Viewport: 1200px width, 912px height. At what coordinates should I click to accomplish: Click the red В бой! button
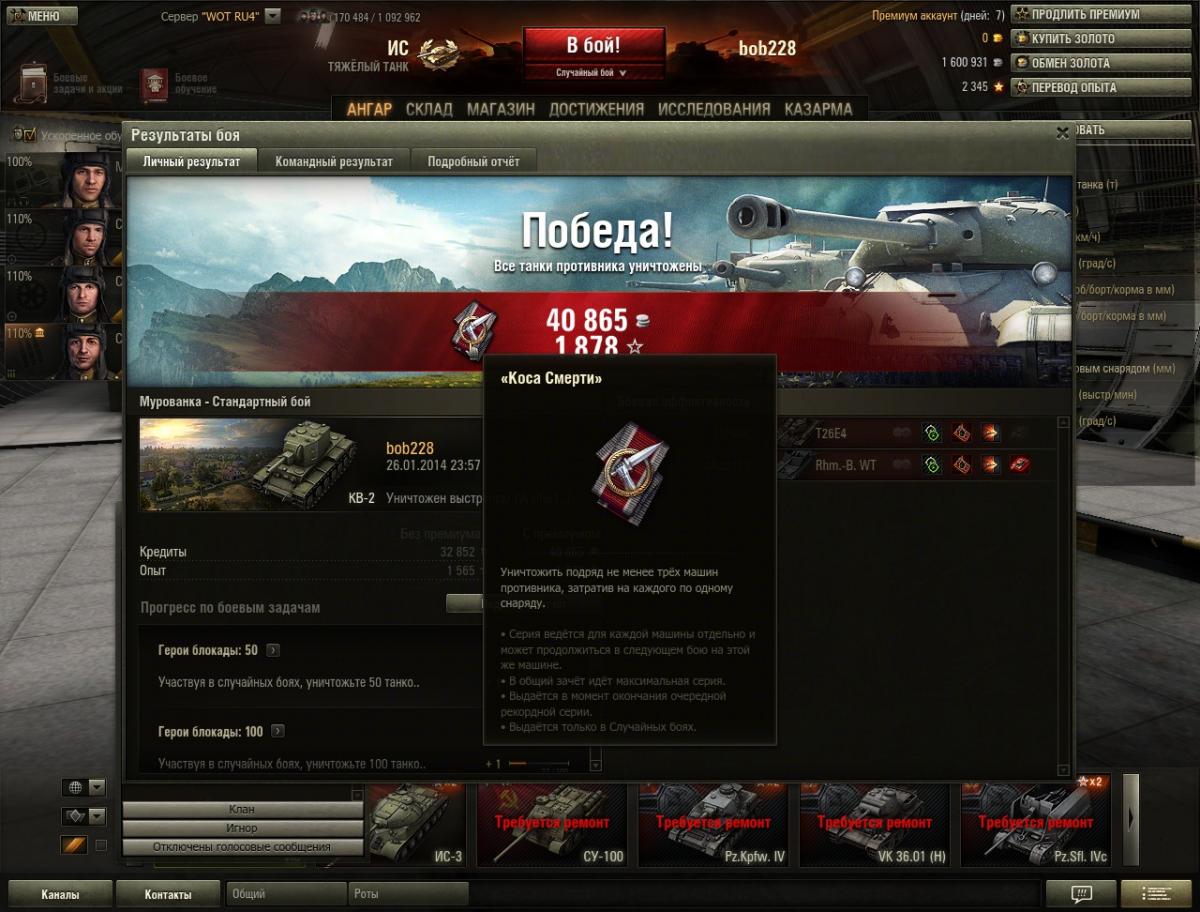(x=594, y=46)
